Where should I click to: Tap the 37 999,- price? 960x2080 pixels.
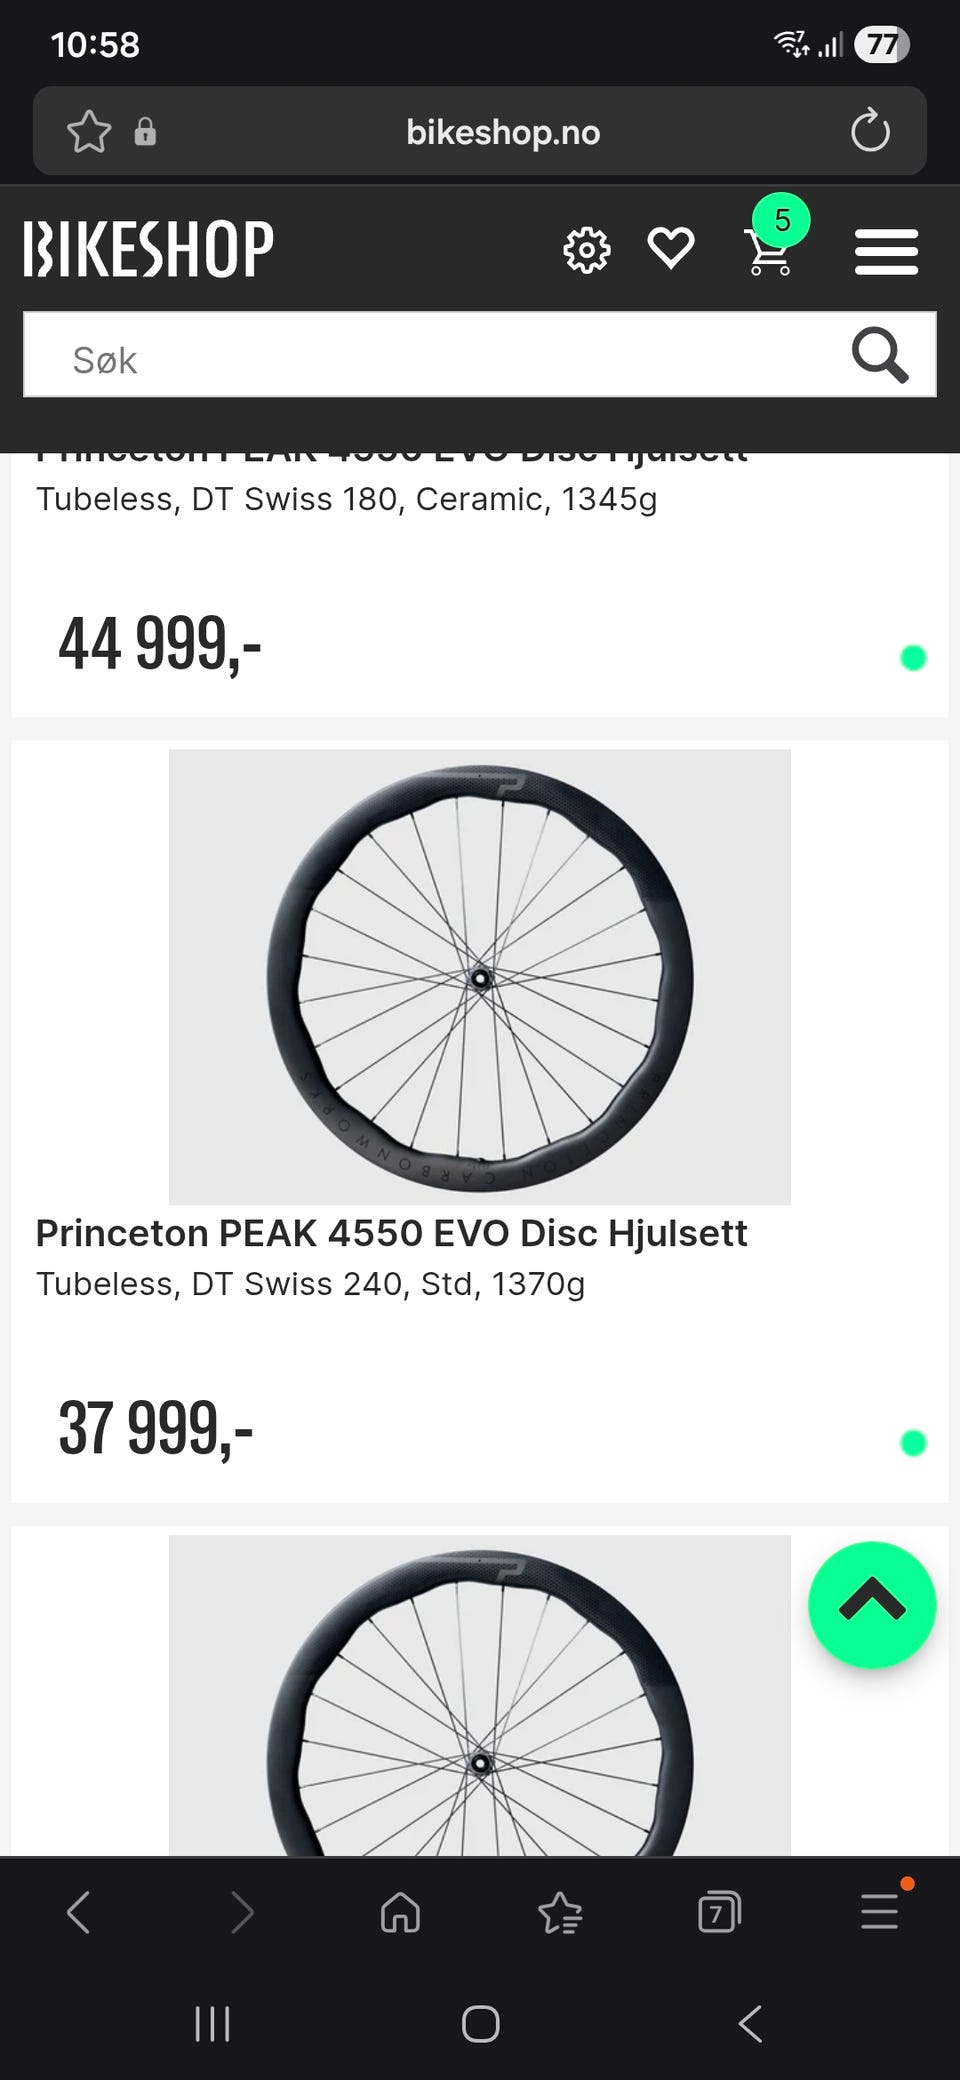click(x=156, y=1428)
